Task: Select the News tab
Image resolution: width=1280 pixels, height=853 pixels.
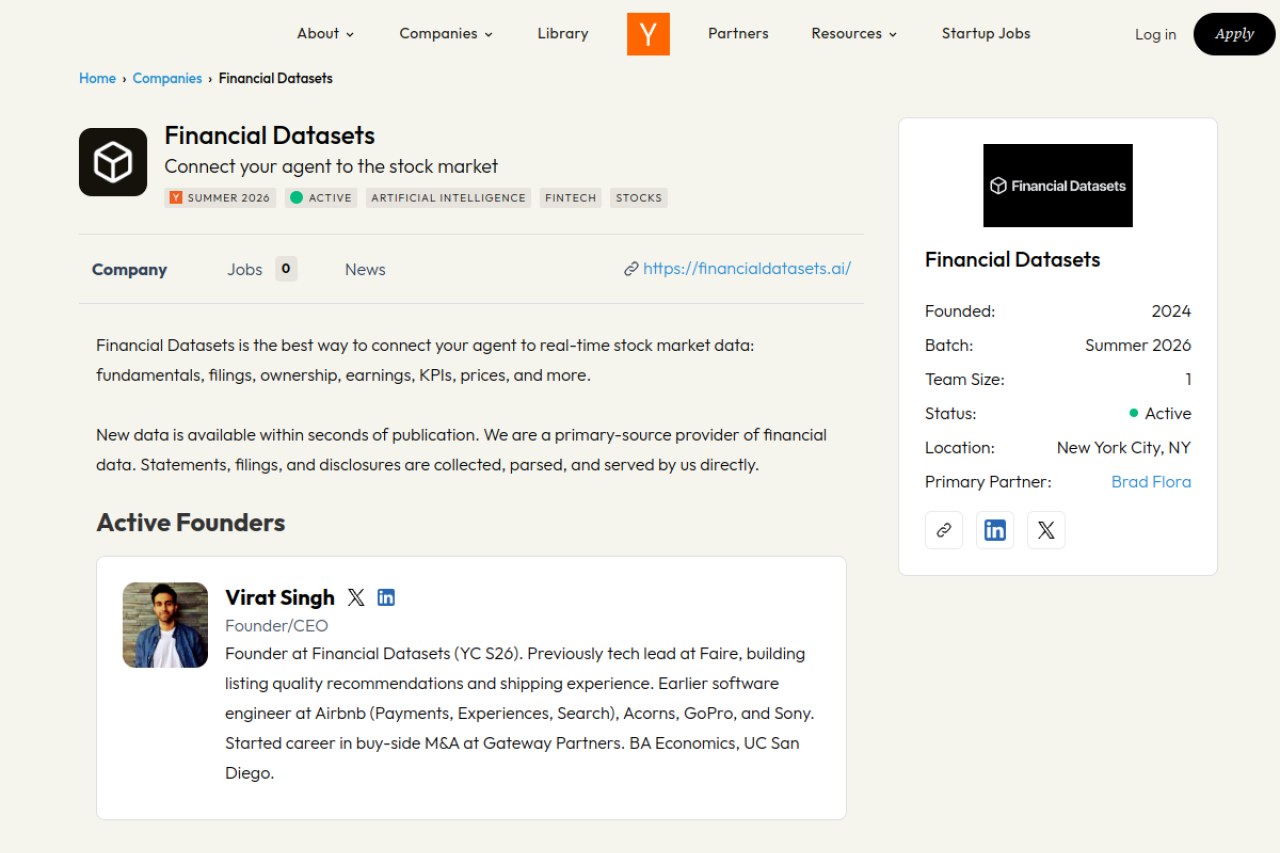Action: (x=365, y=270)
